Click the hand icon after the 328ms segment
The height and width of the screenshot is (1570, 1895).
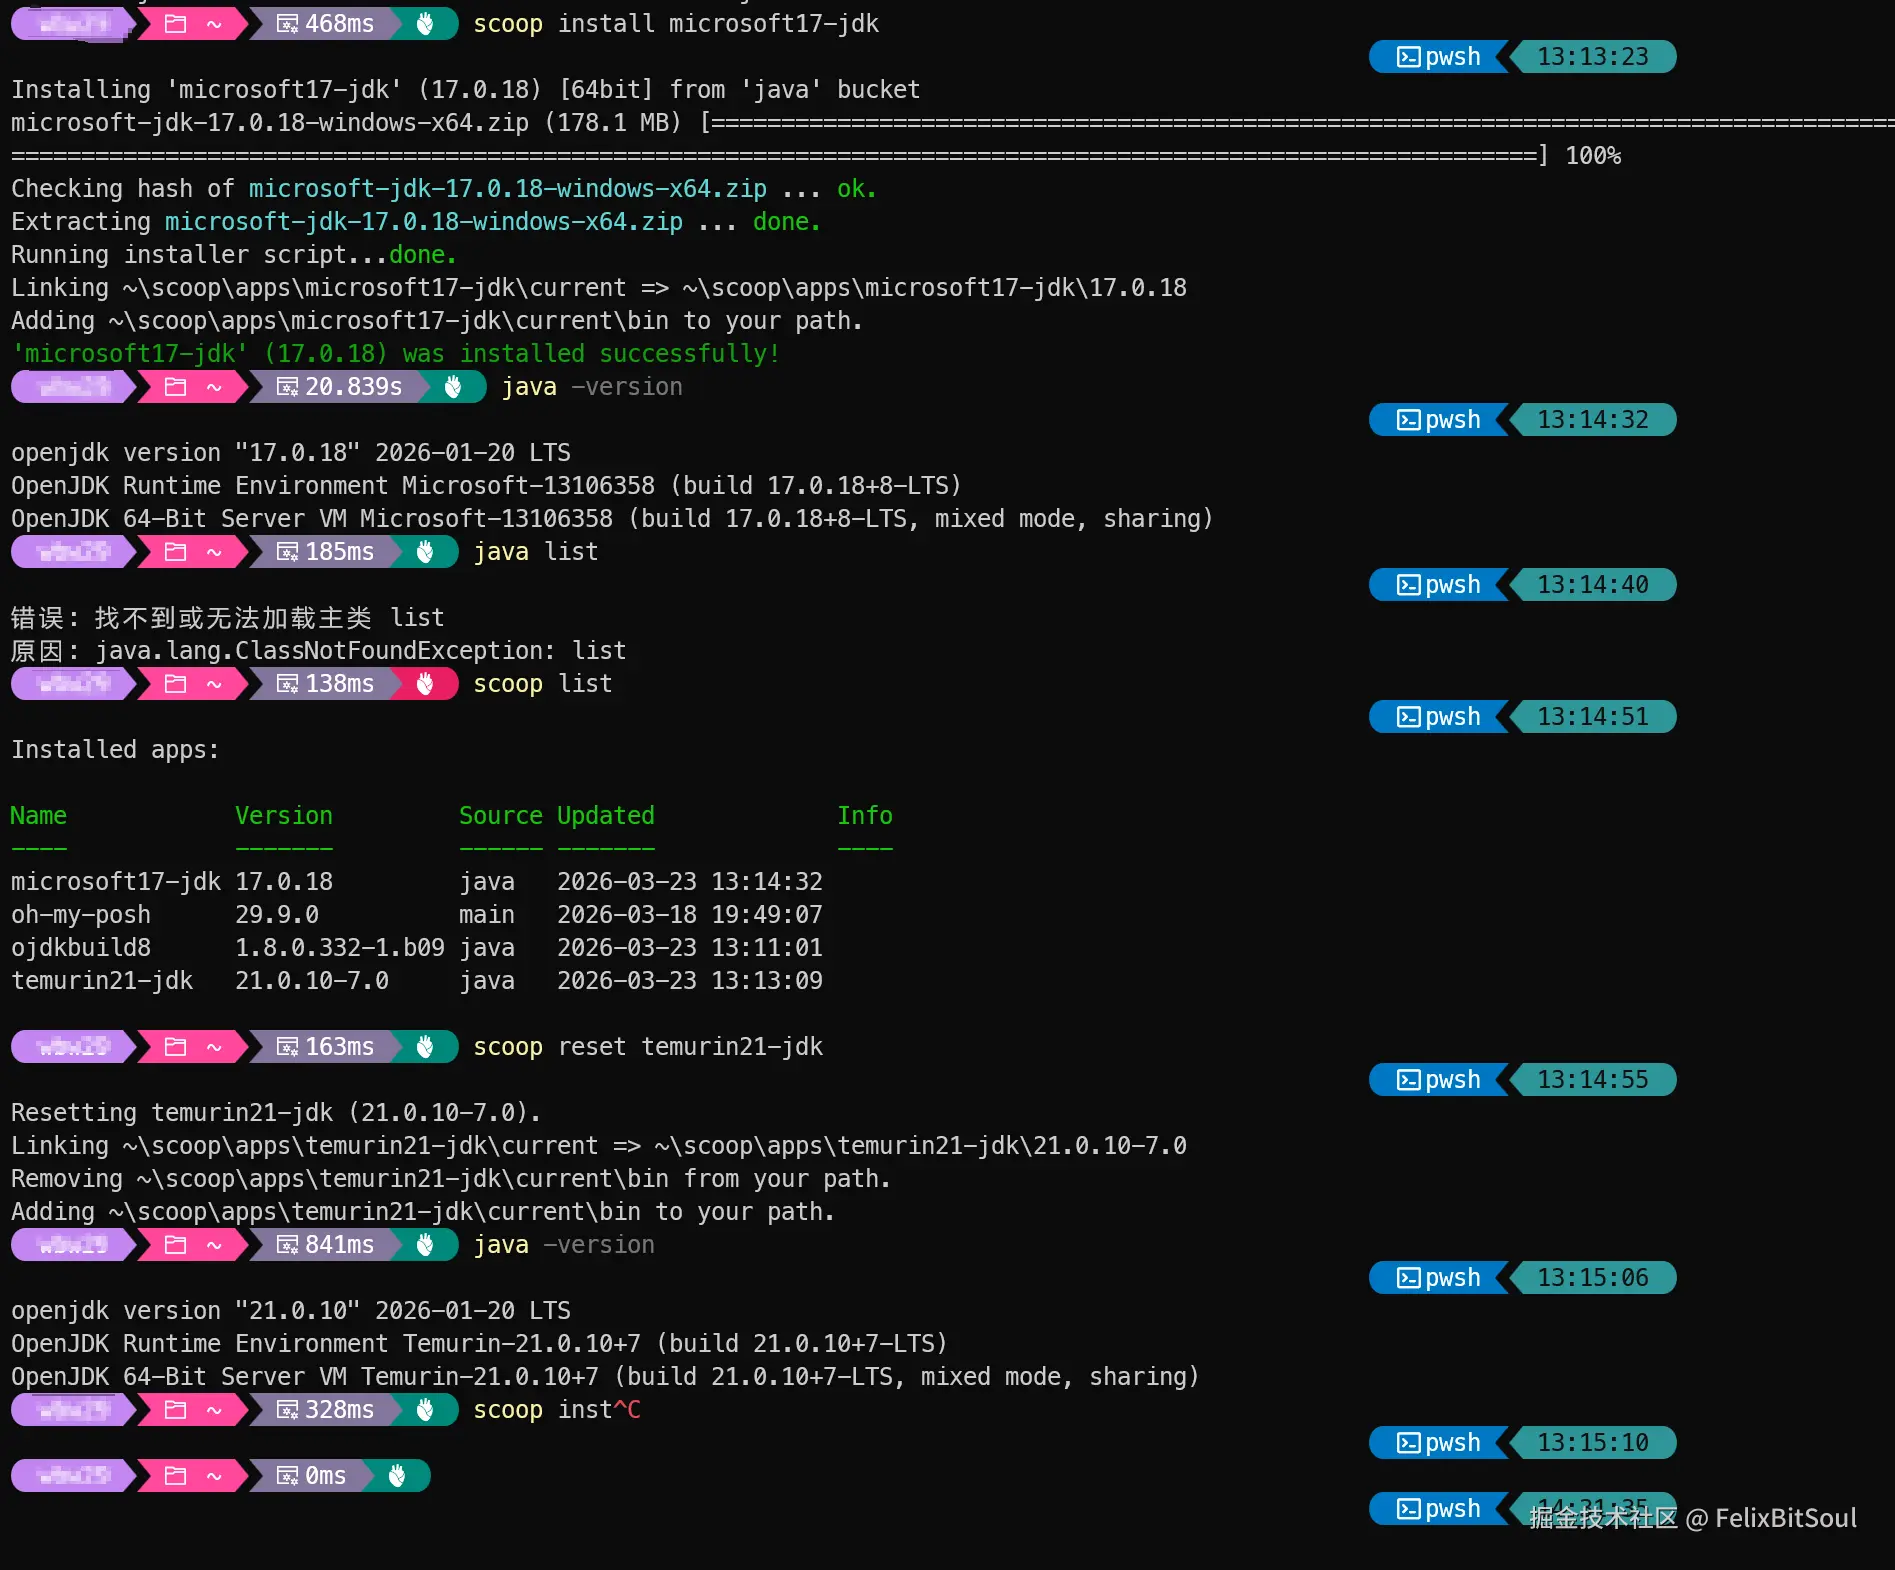click(425, 1410)
